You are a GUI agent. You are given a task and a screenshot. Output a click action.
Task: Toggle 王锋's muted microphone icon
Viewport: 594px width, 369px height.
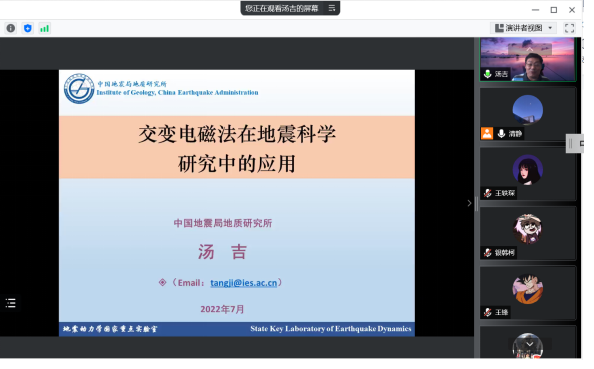tap(488, 313)
